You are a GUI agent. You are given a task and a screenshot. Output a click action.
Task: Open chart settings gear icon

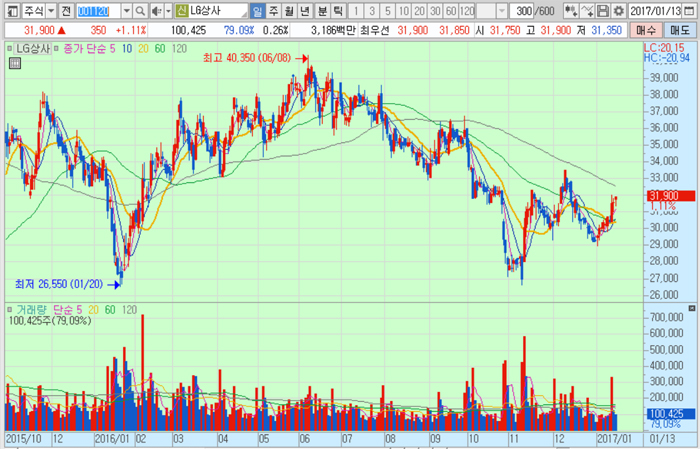619,10
